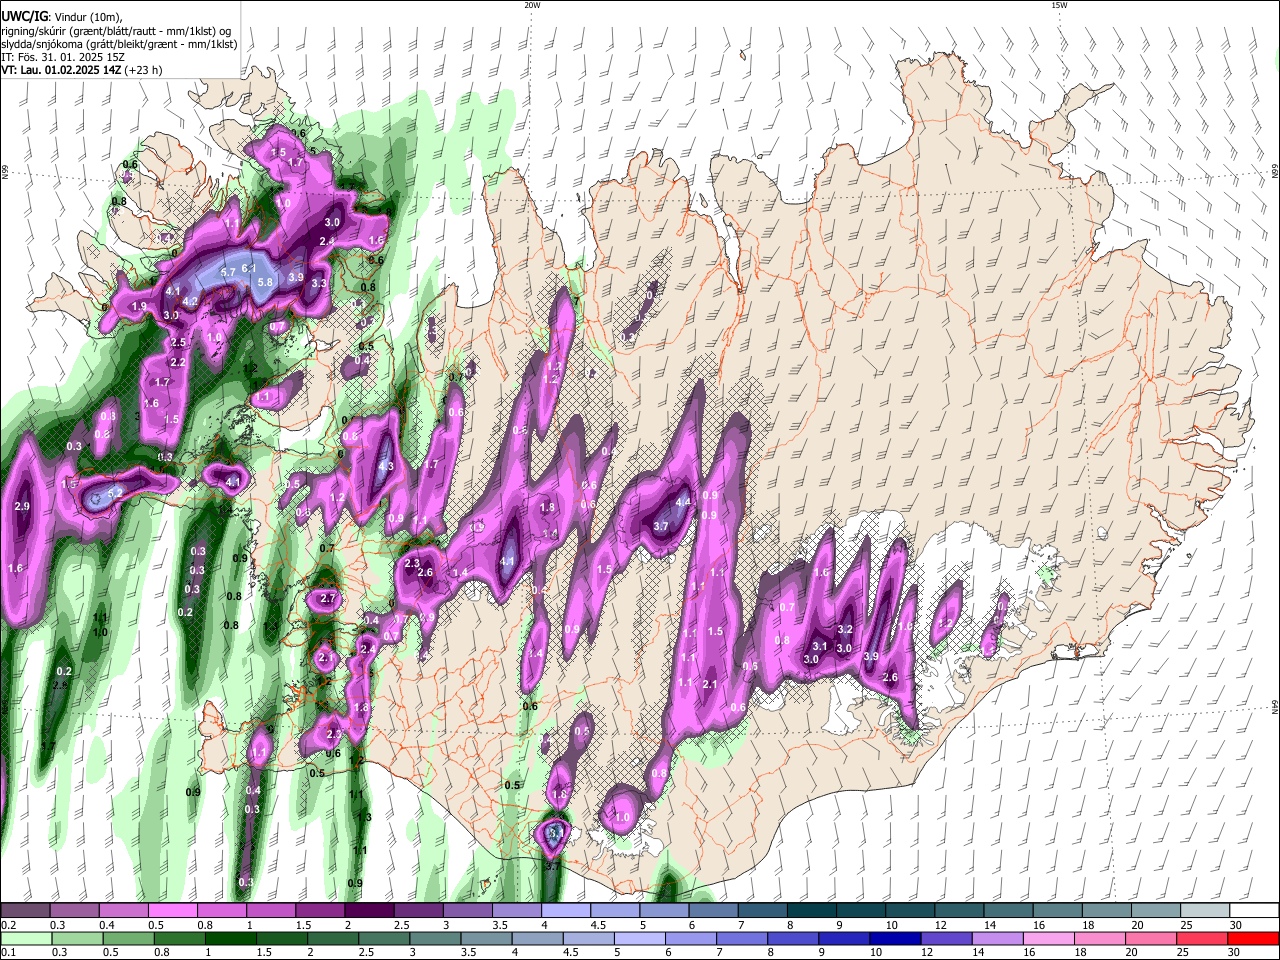Click the red 30 mm swatch in rain legend
The image size is (1280, 960).
pos(1255,939)
